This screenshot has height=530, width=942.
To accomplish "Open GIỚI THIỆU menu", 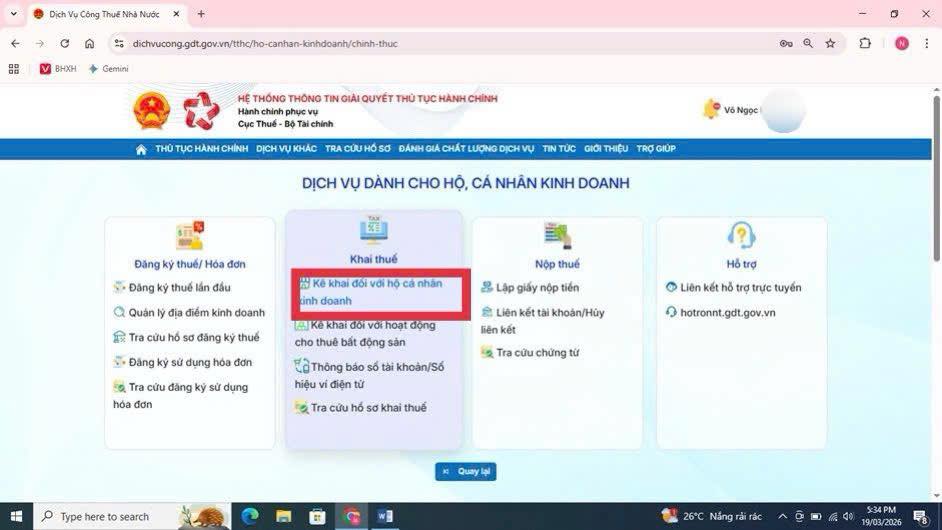I will click(x=606, y=148).
